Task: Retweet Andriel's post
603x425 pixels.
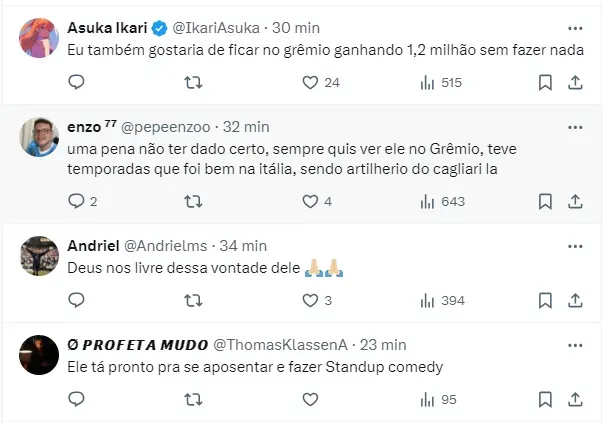Action: [193, 300]
